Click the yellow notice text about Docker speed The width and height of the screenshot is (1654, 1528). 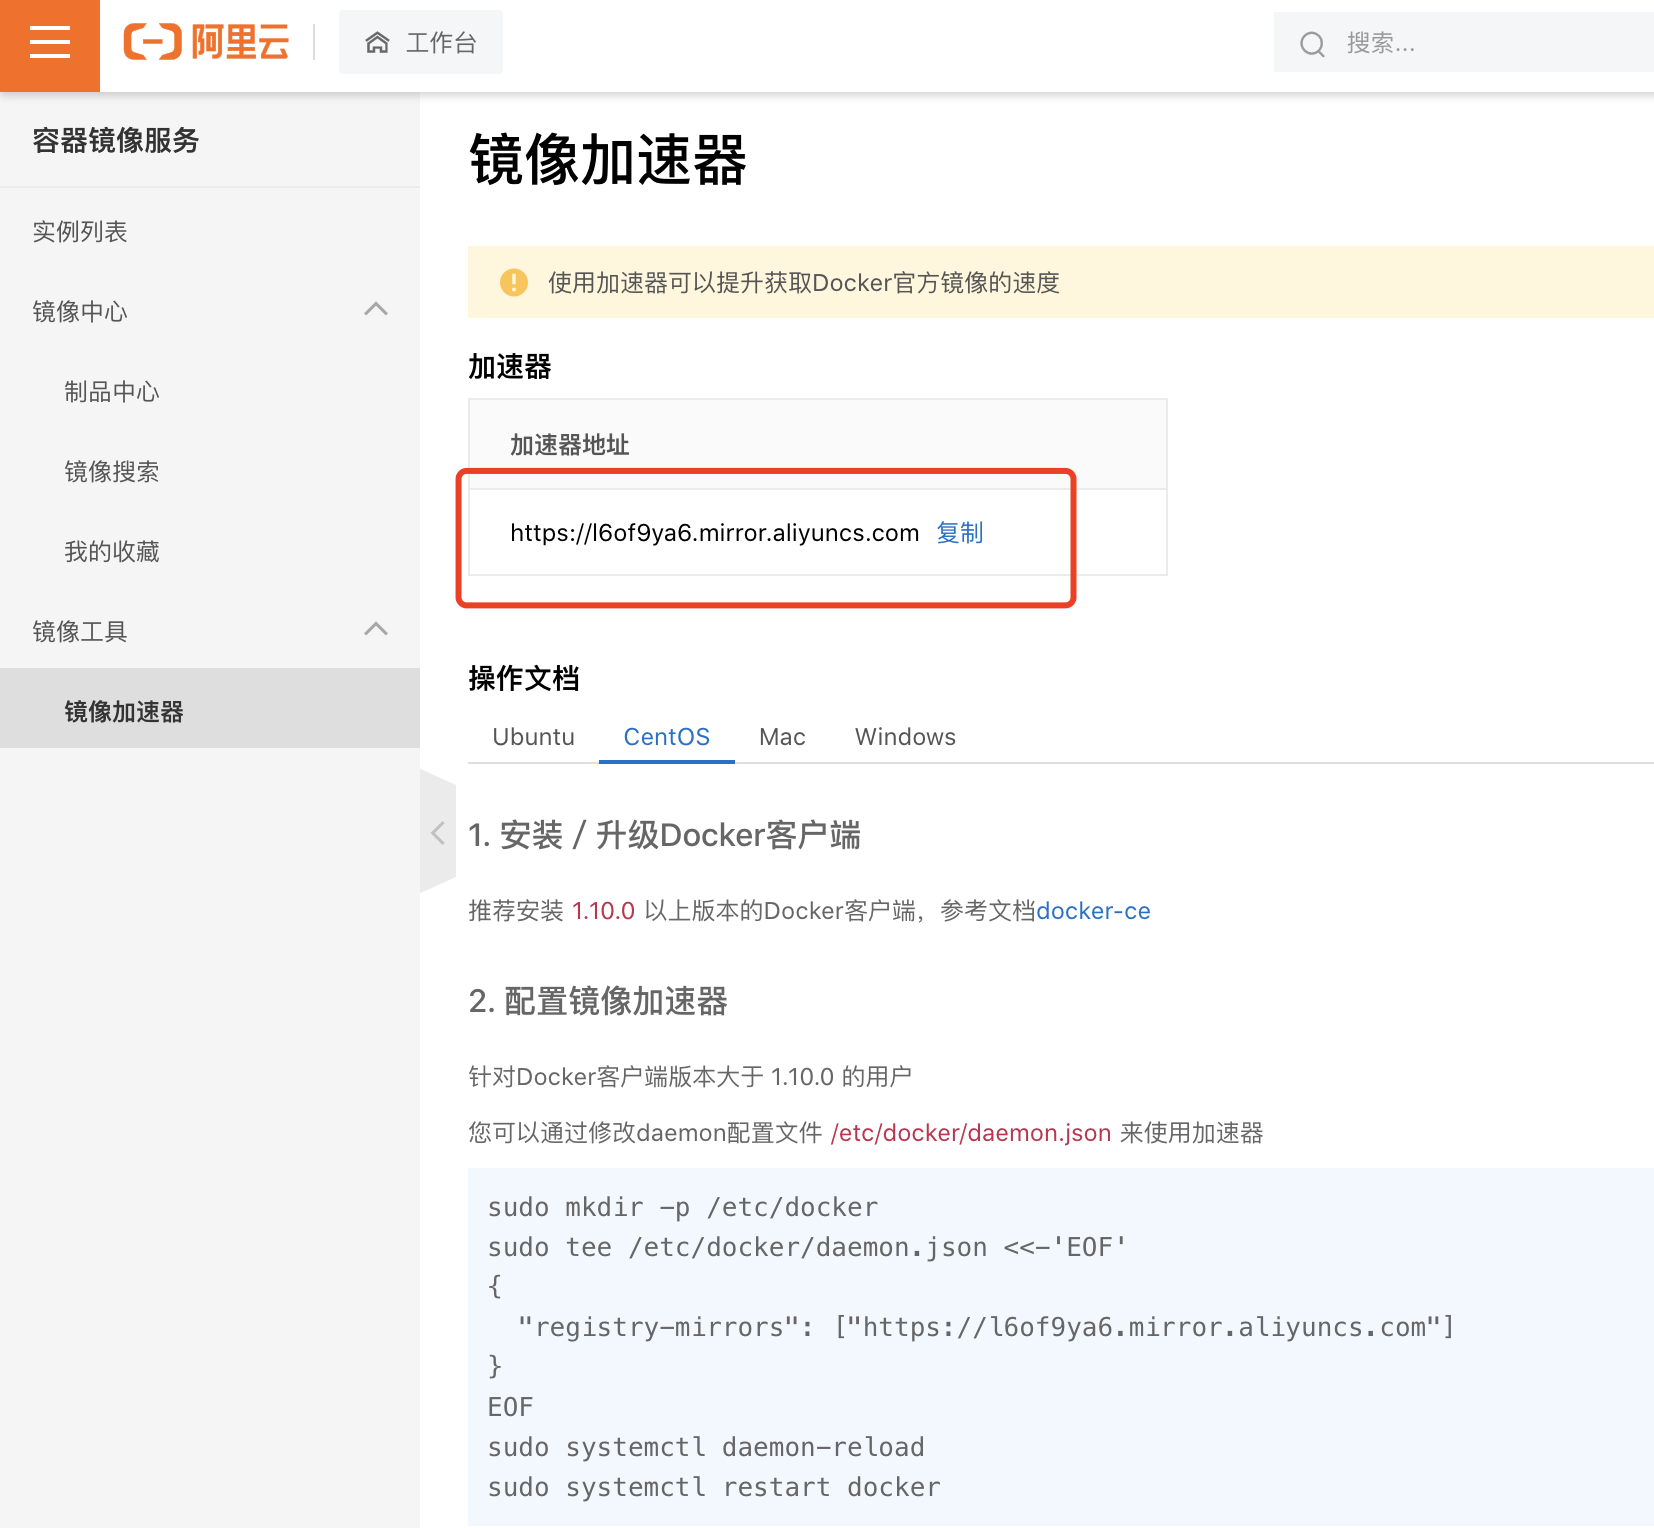[804, 283]
